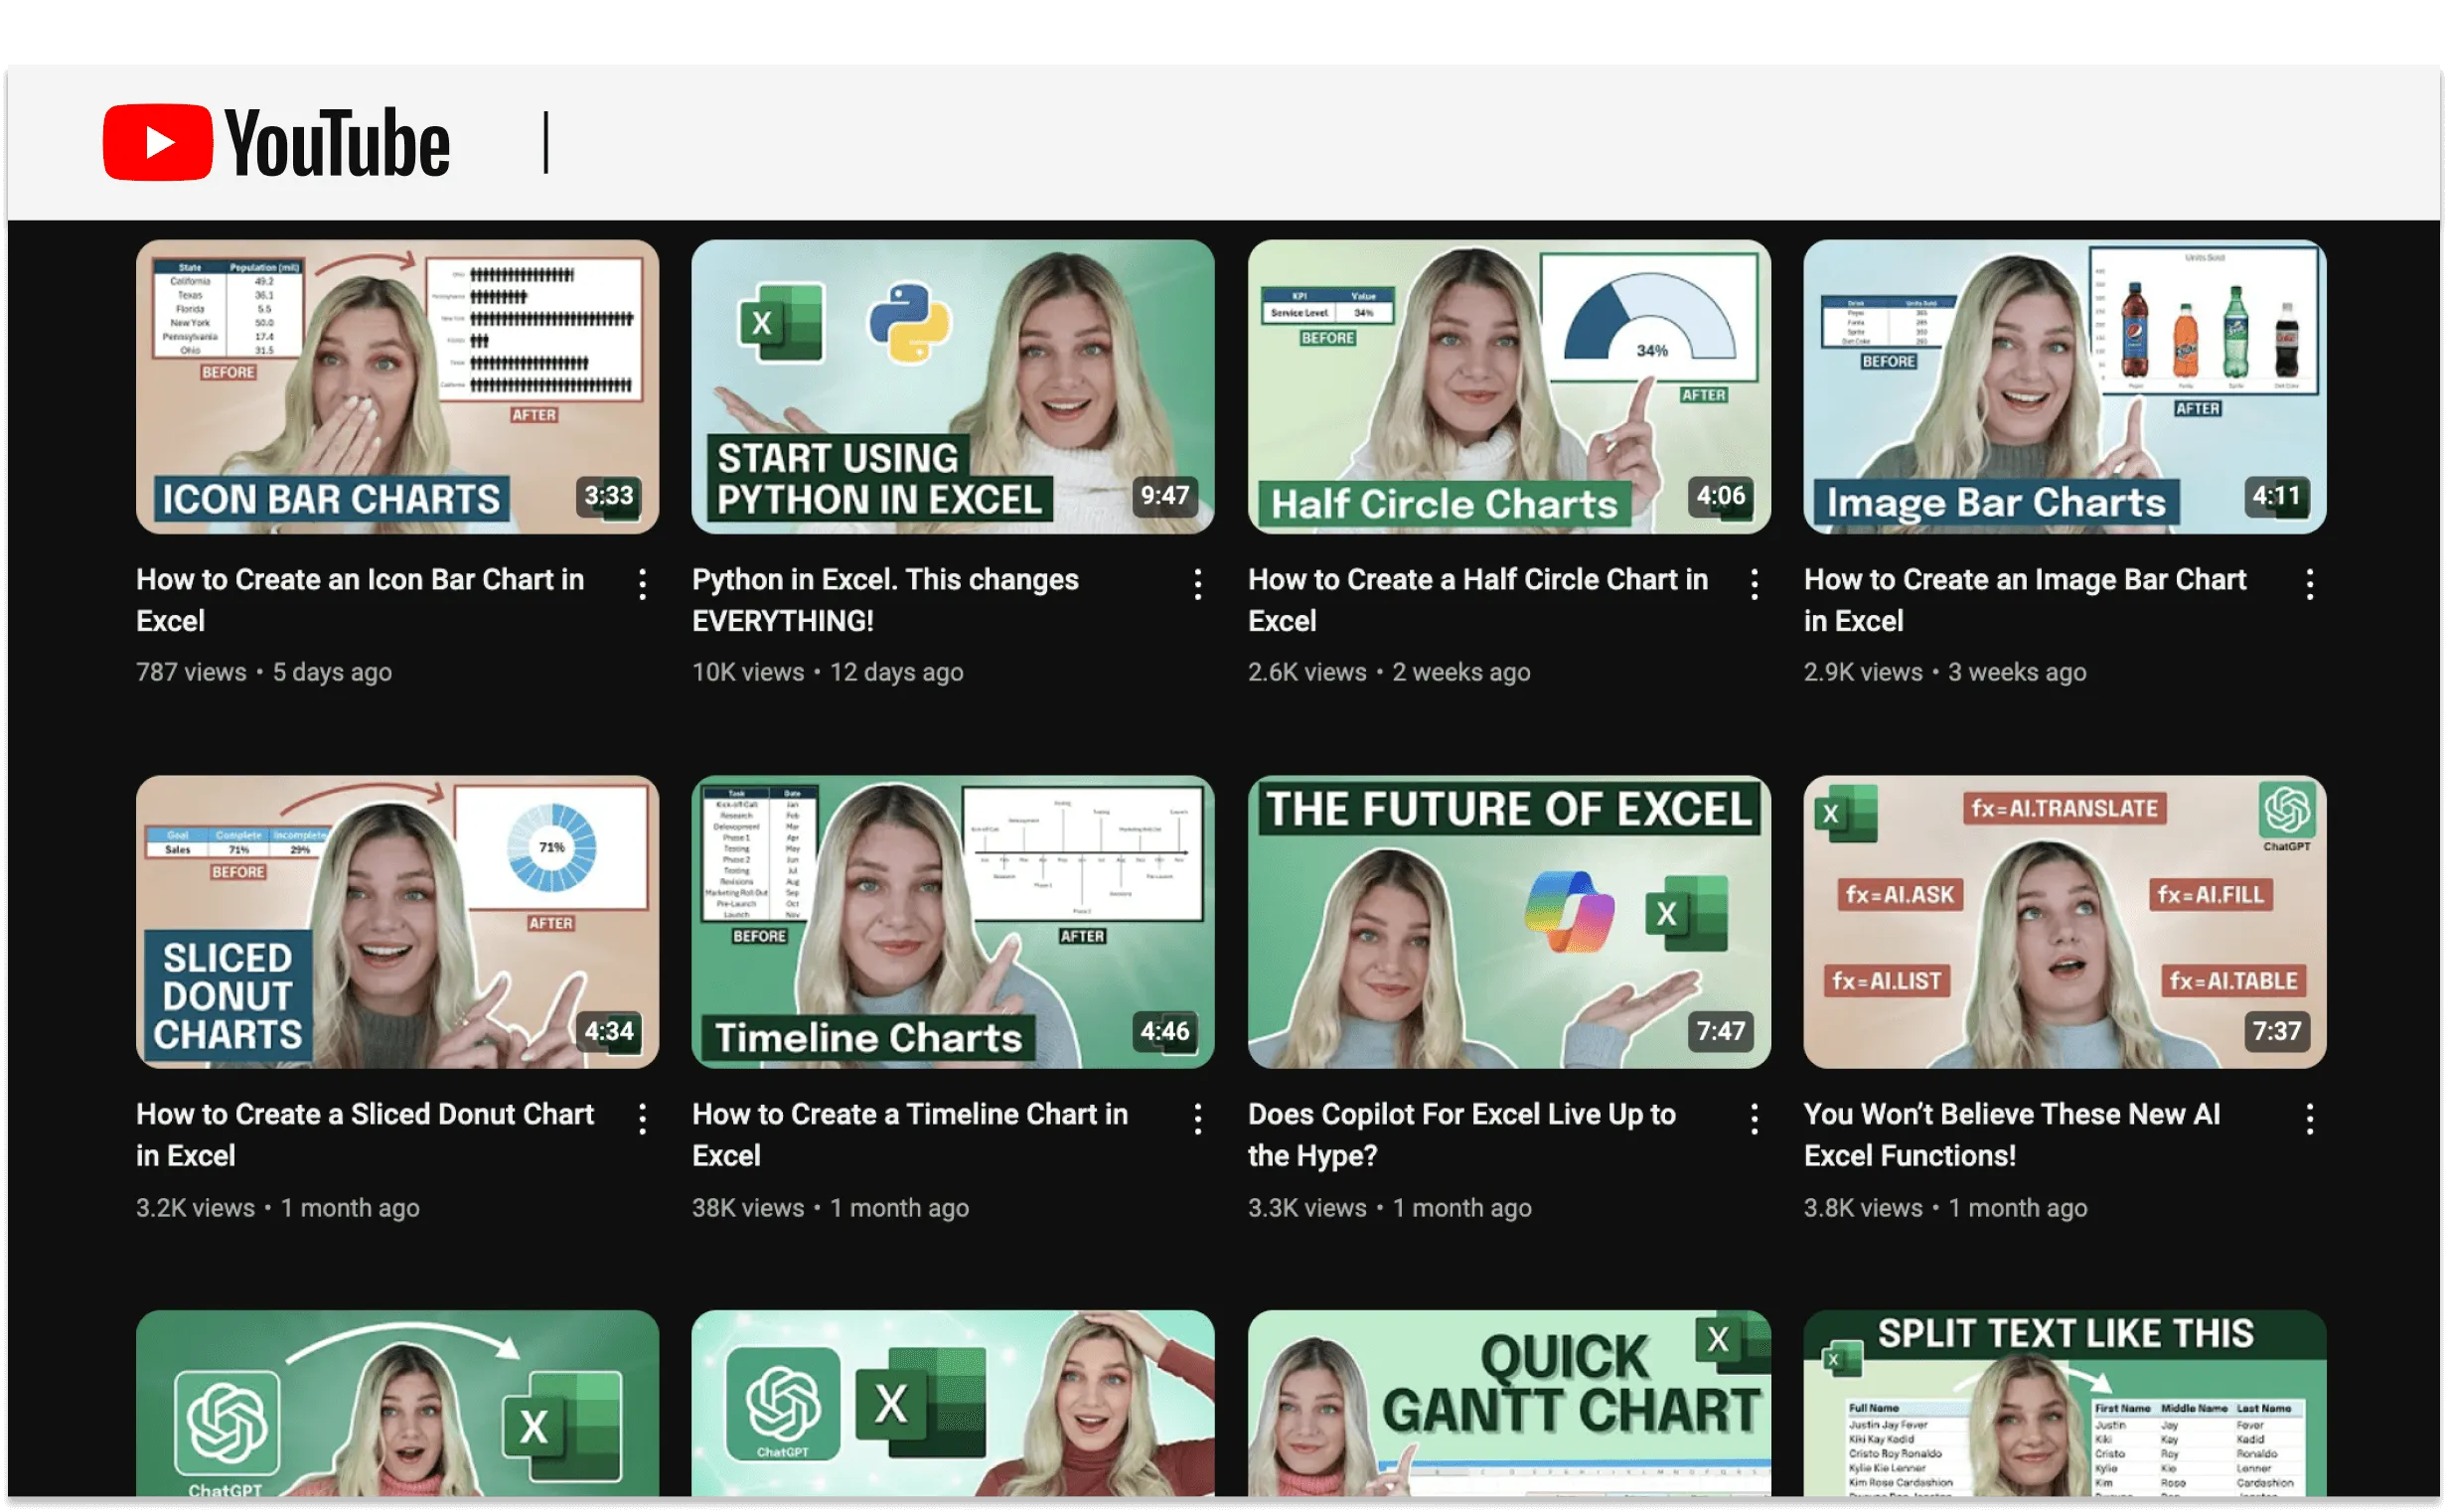Open title 'You Won't Believe These New AI Excel Functions!'
Image resolution: width=2448 pixels, height=1512 pixels.
(2013, 1135)
